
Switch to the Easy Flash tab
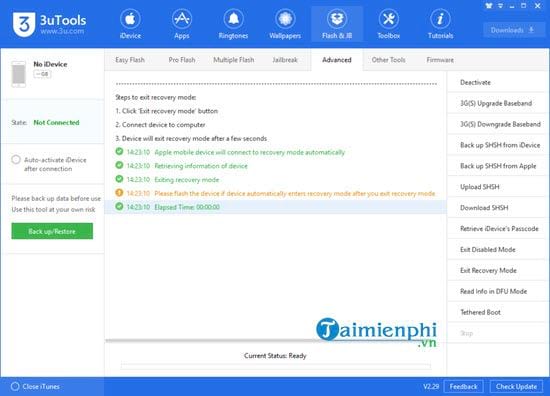coord(130,60)
